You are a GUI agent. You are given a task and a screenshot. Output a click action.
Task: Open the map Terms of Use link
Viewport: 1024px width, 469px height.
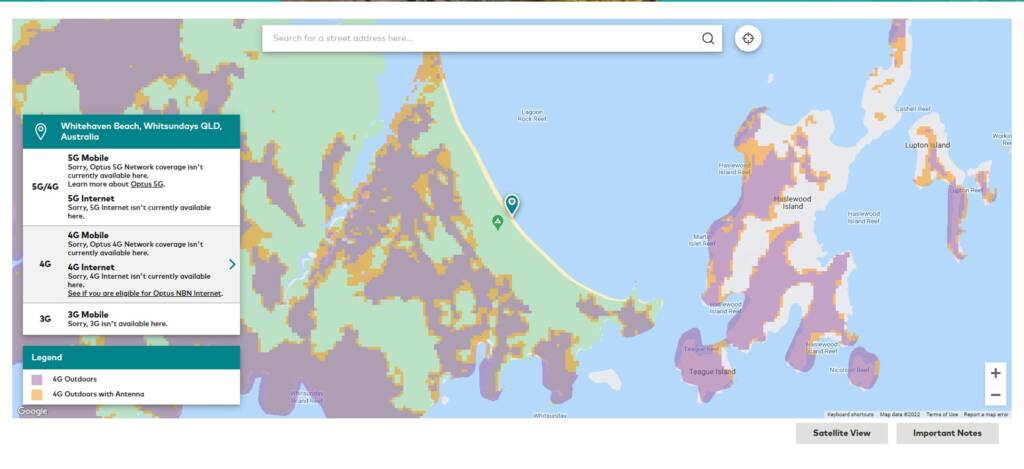pos(942,414)
